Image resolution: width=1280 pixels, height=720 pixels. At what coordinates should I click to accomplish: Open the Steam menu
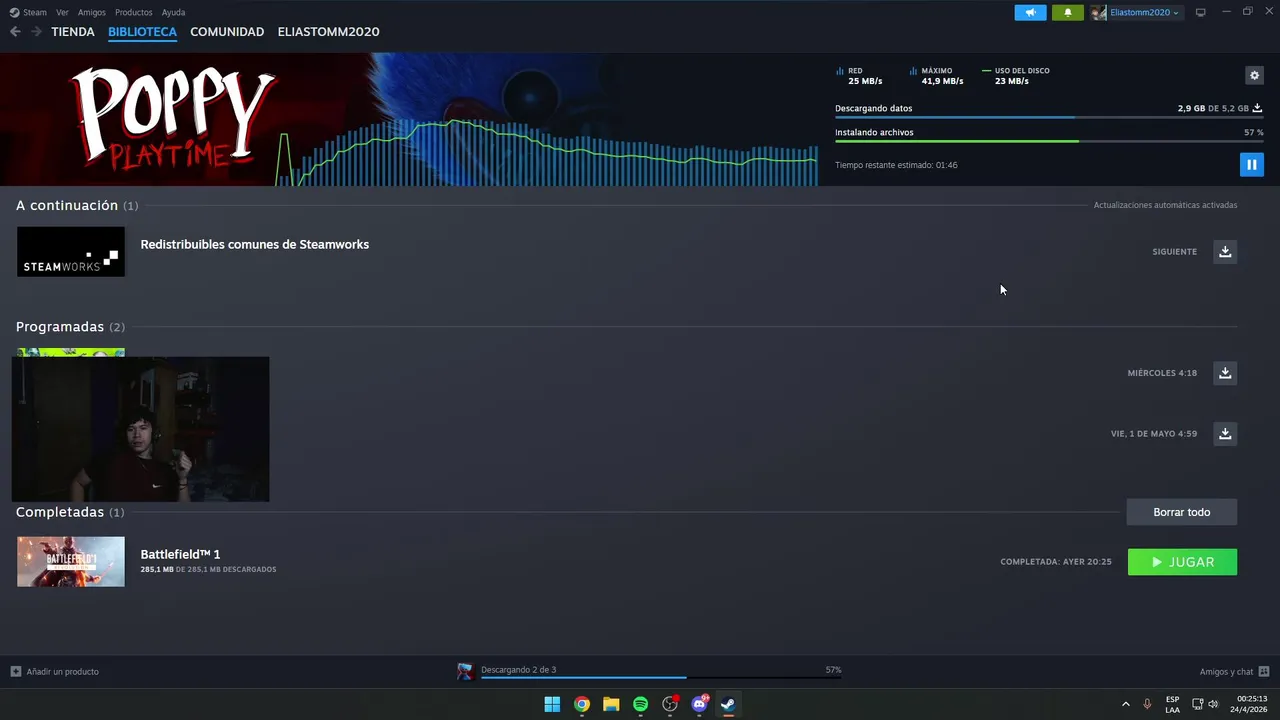pos(35,12)
